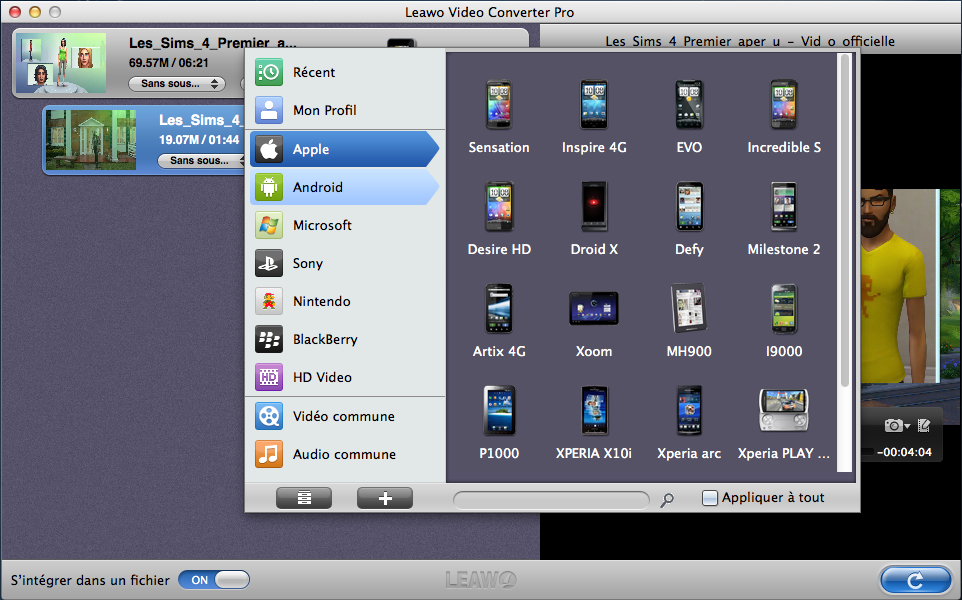Click the Les_Sims_4_Premier video thumbnail
This screenshot has width=962, height=600.
click(61, 63)
